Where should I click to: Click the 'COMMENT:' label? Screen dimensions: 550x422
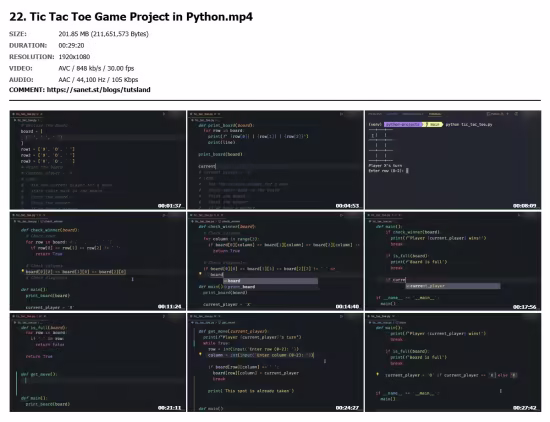point(27,90)
